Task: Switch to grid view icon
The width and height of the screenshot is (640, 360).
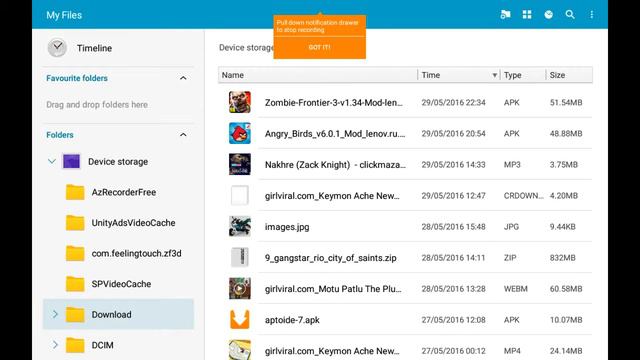Action: click(527, 15)
